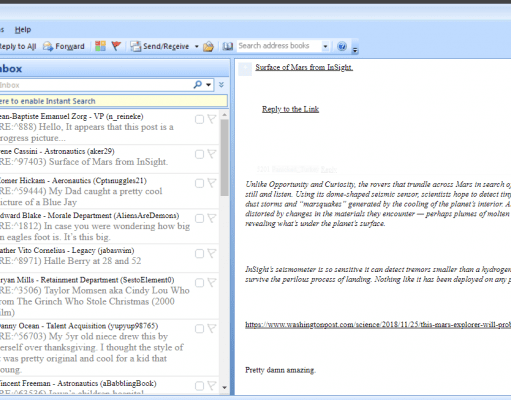The image size is (511, 400).
Task: Open the Categorize colored squares icon
Action: [100, 46]
